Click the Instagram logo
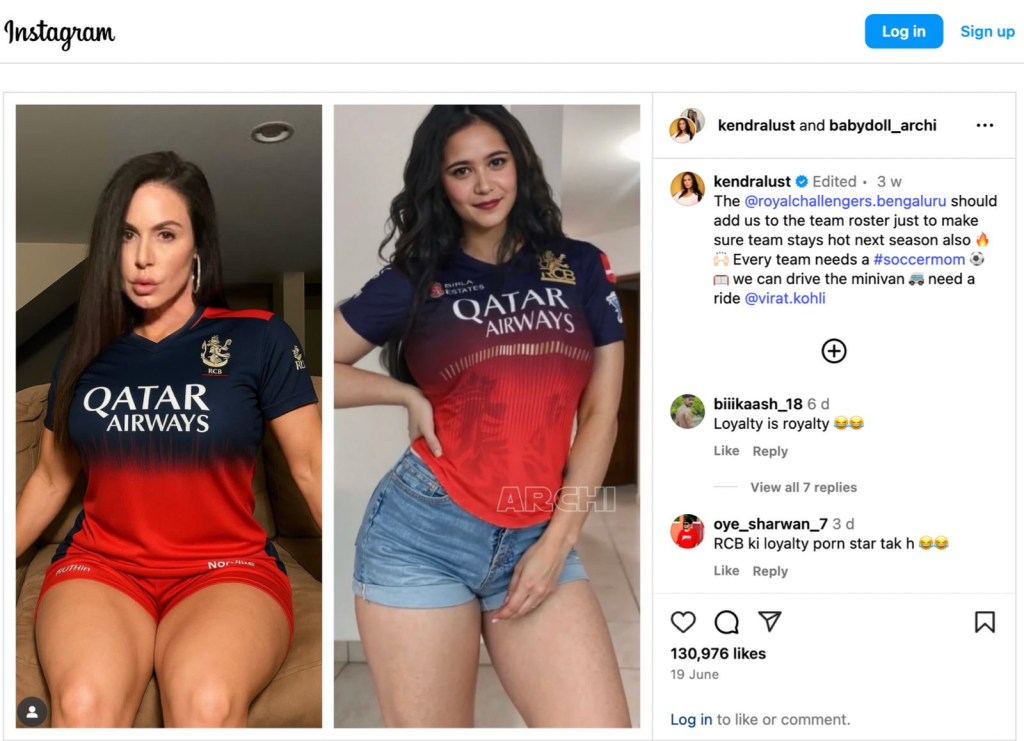The height and width of the screenshot is (741, 1024). click(x=59, y=33)
